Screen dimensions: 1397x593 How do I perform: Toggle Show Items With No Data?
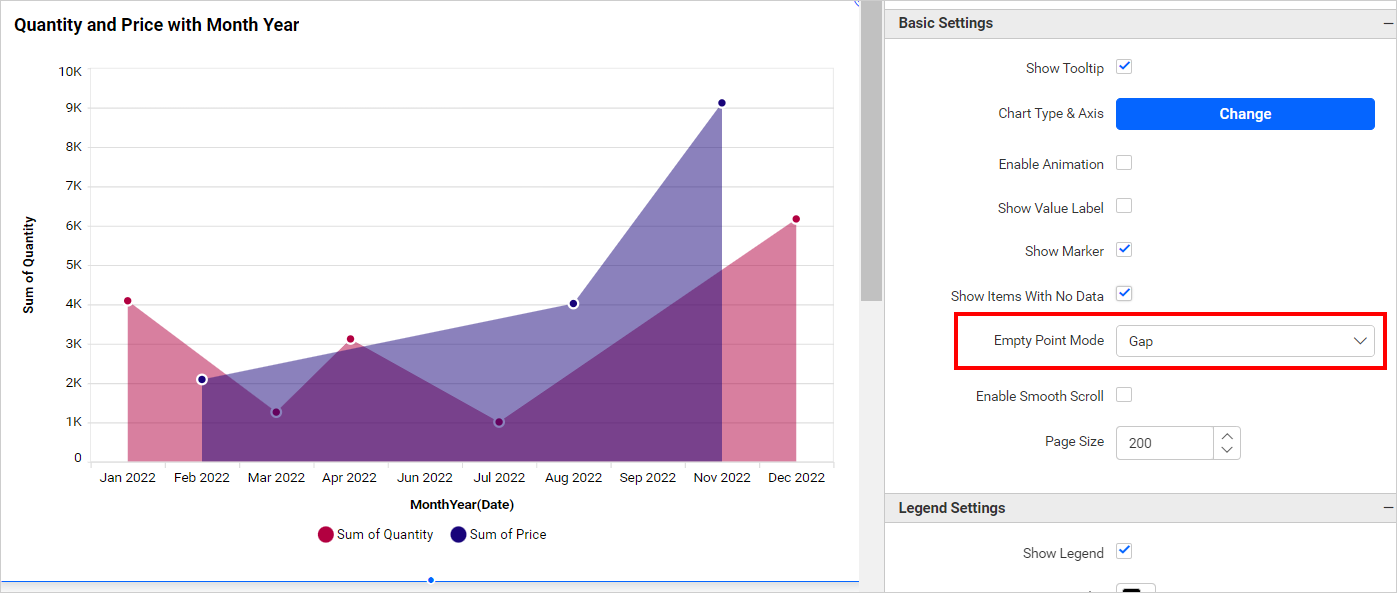click(x=1124, y=294)
